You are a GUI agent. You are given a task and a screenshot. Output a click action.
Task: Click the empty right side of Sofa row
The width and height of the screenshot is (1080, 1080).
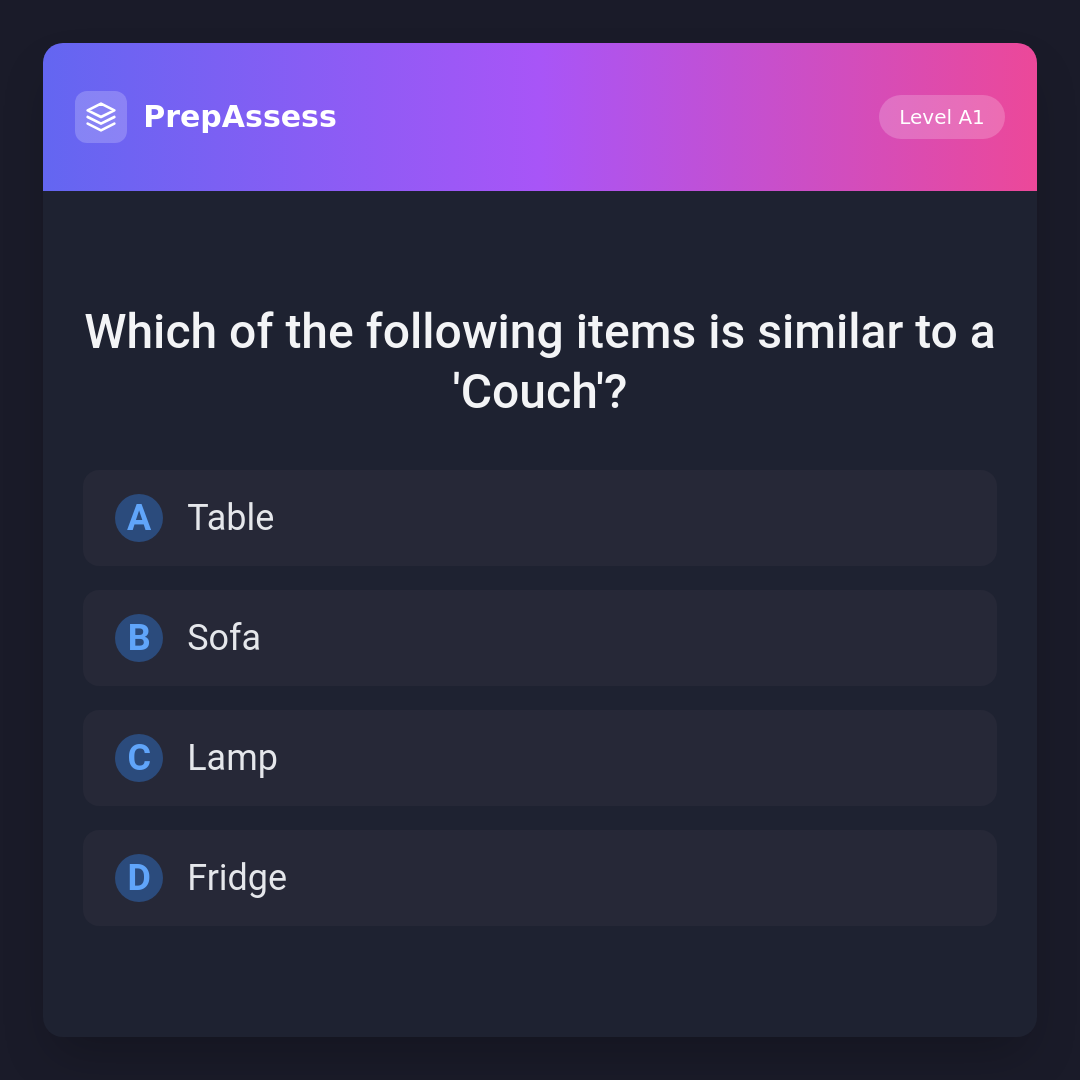tap(800, 638)
